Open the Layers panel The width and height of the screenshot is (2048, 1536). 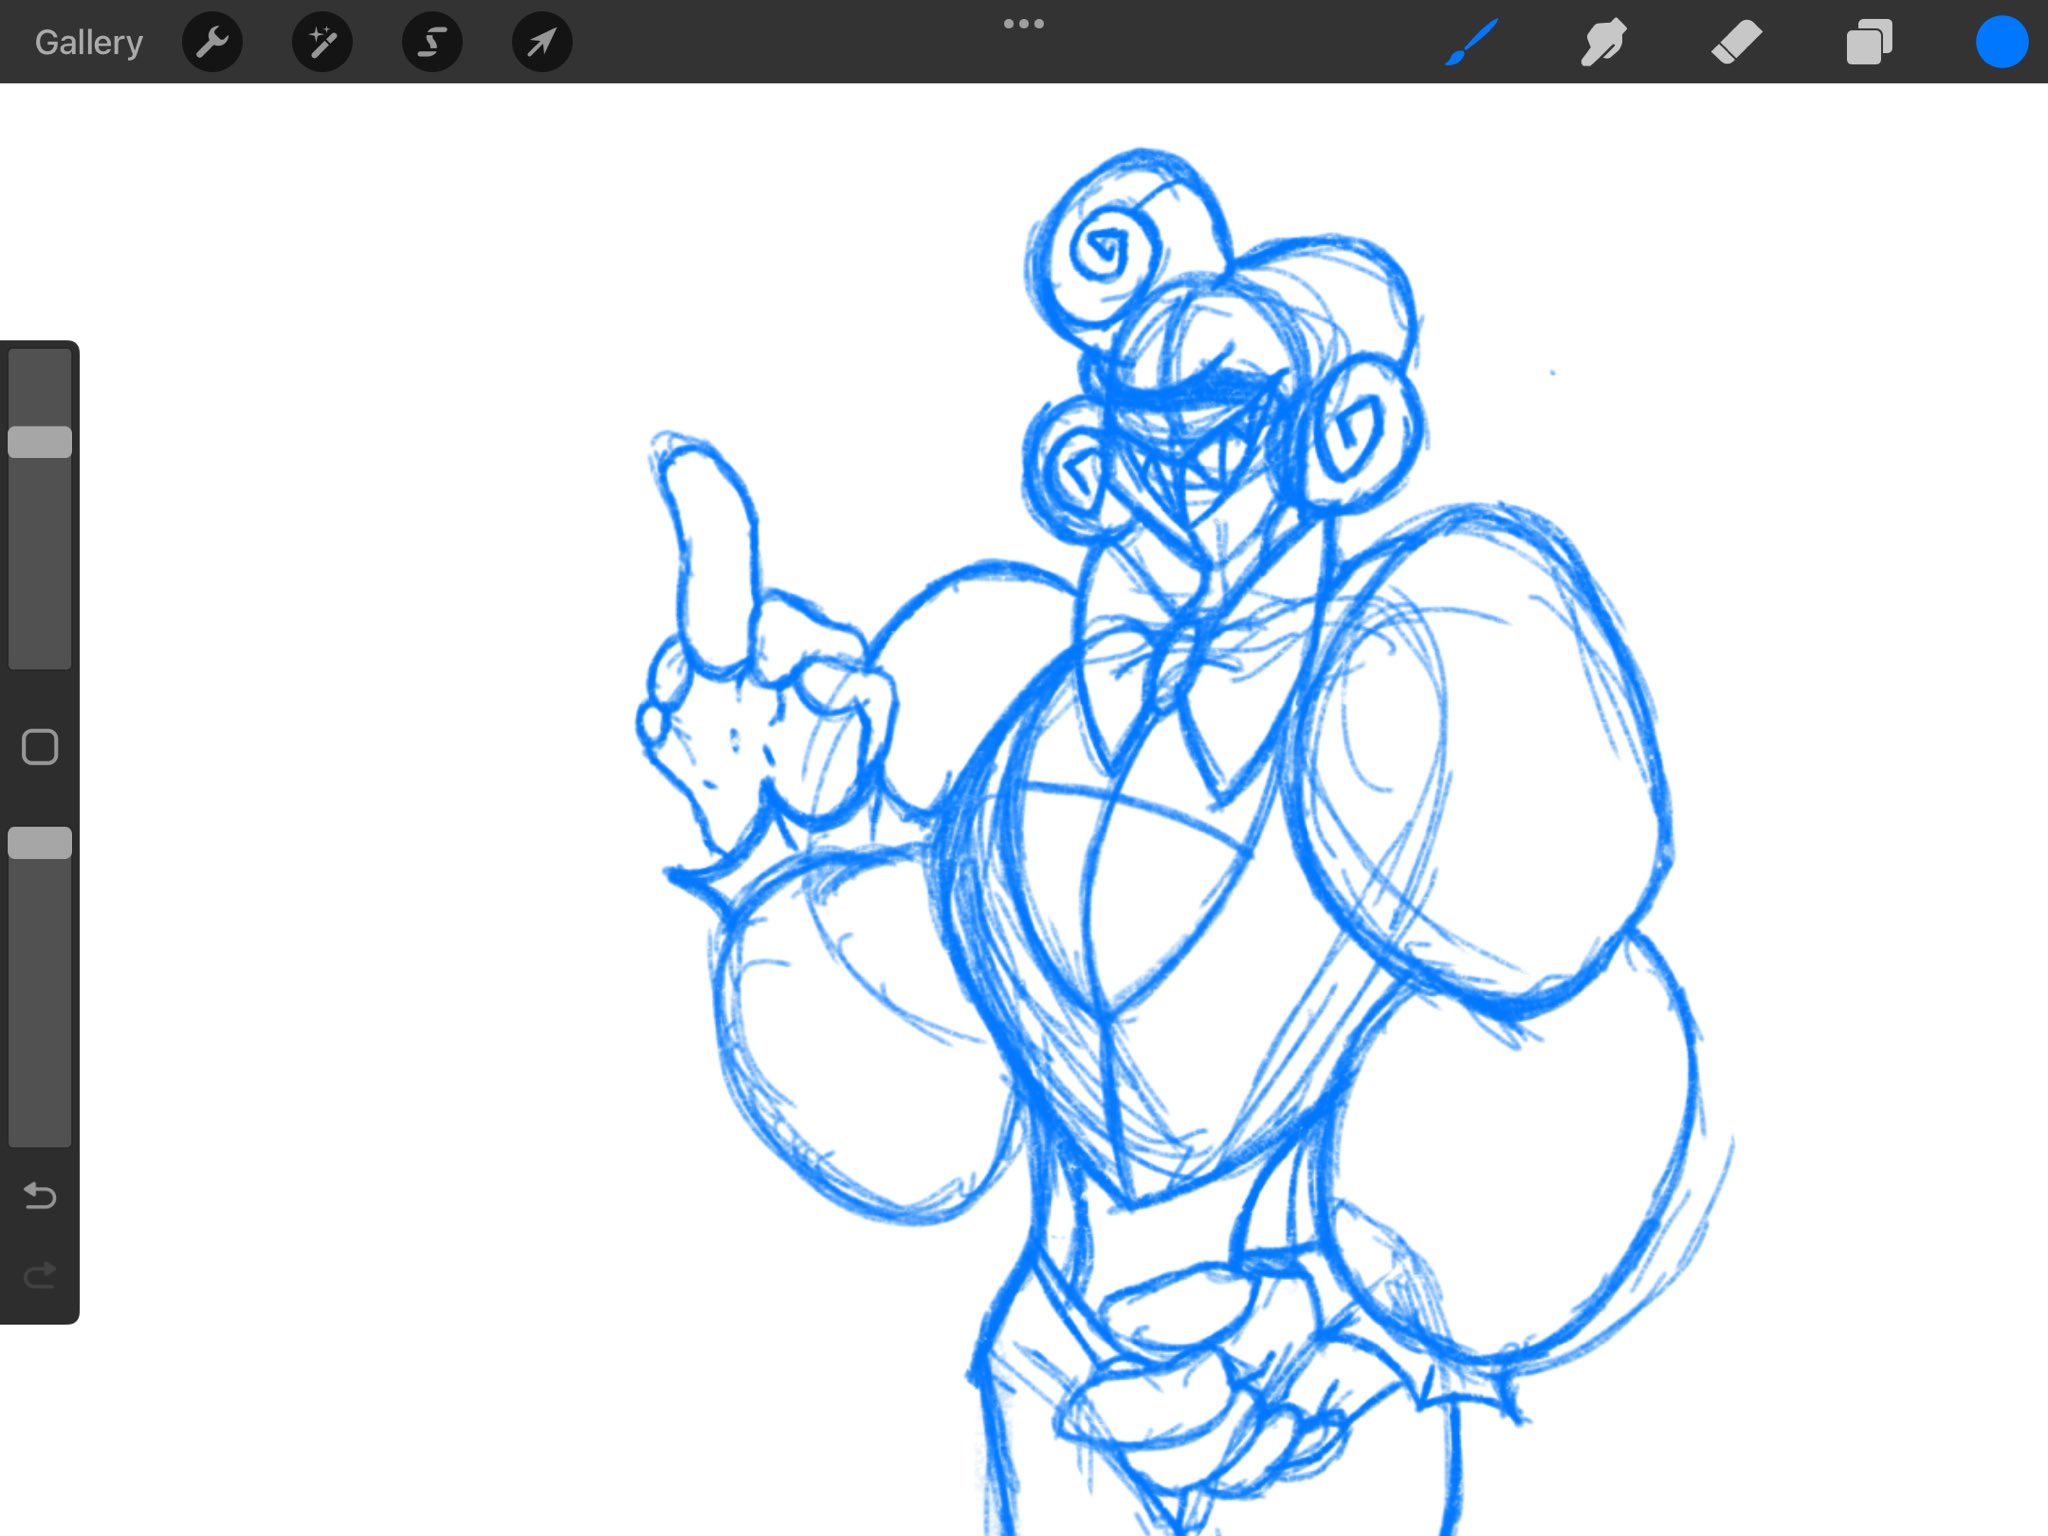pos(1868,42)
